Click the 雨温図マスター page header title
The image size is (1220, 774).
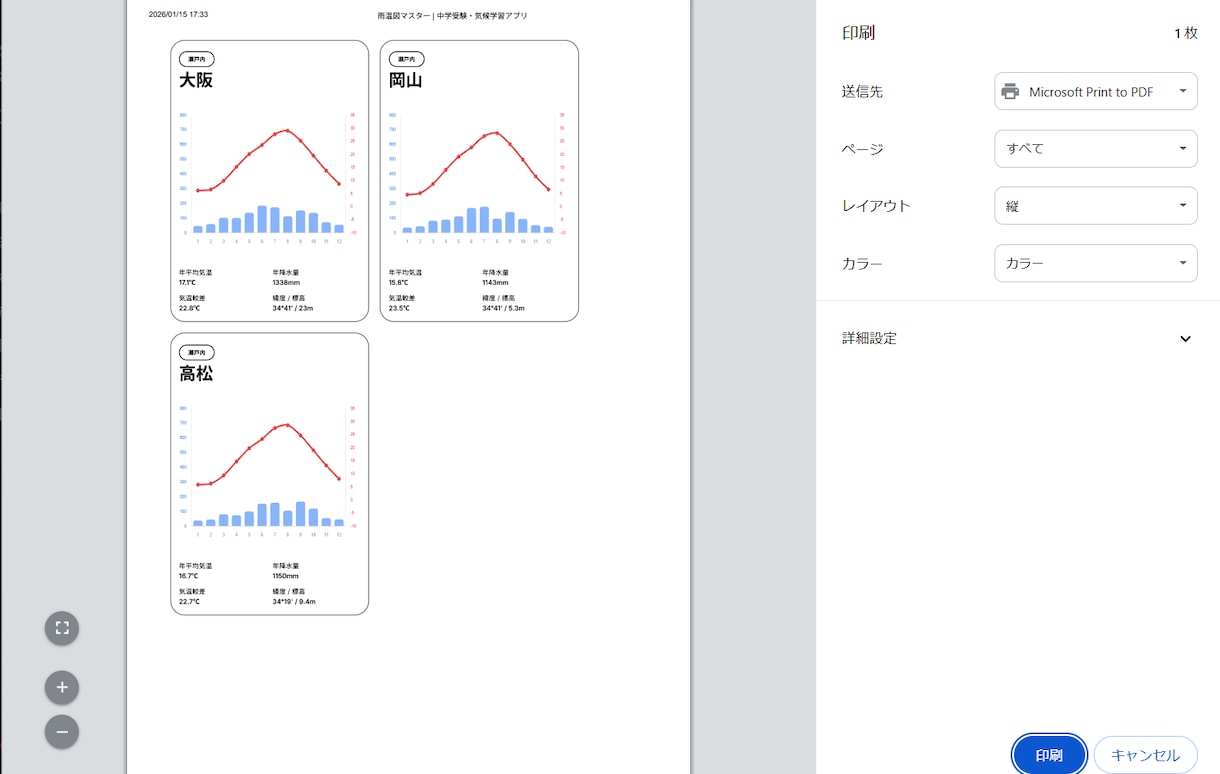(x=452, y=16)
